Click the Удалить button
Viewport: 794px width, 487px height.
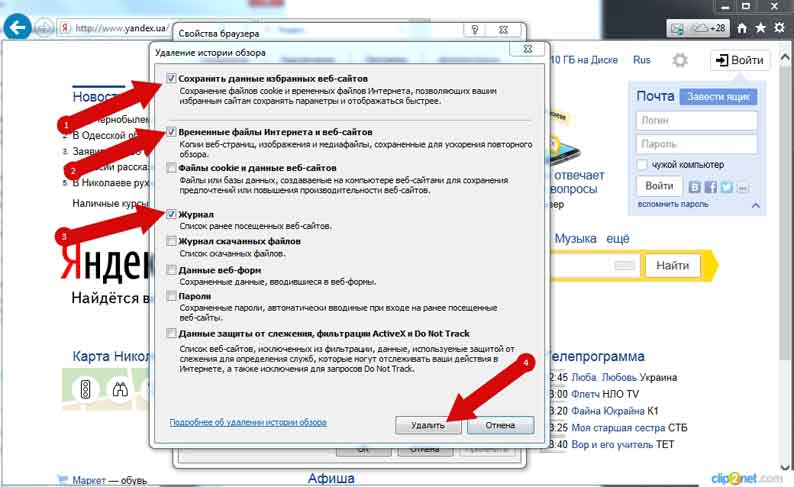[428, 425]
